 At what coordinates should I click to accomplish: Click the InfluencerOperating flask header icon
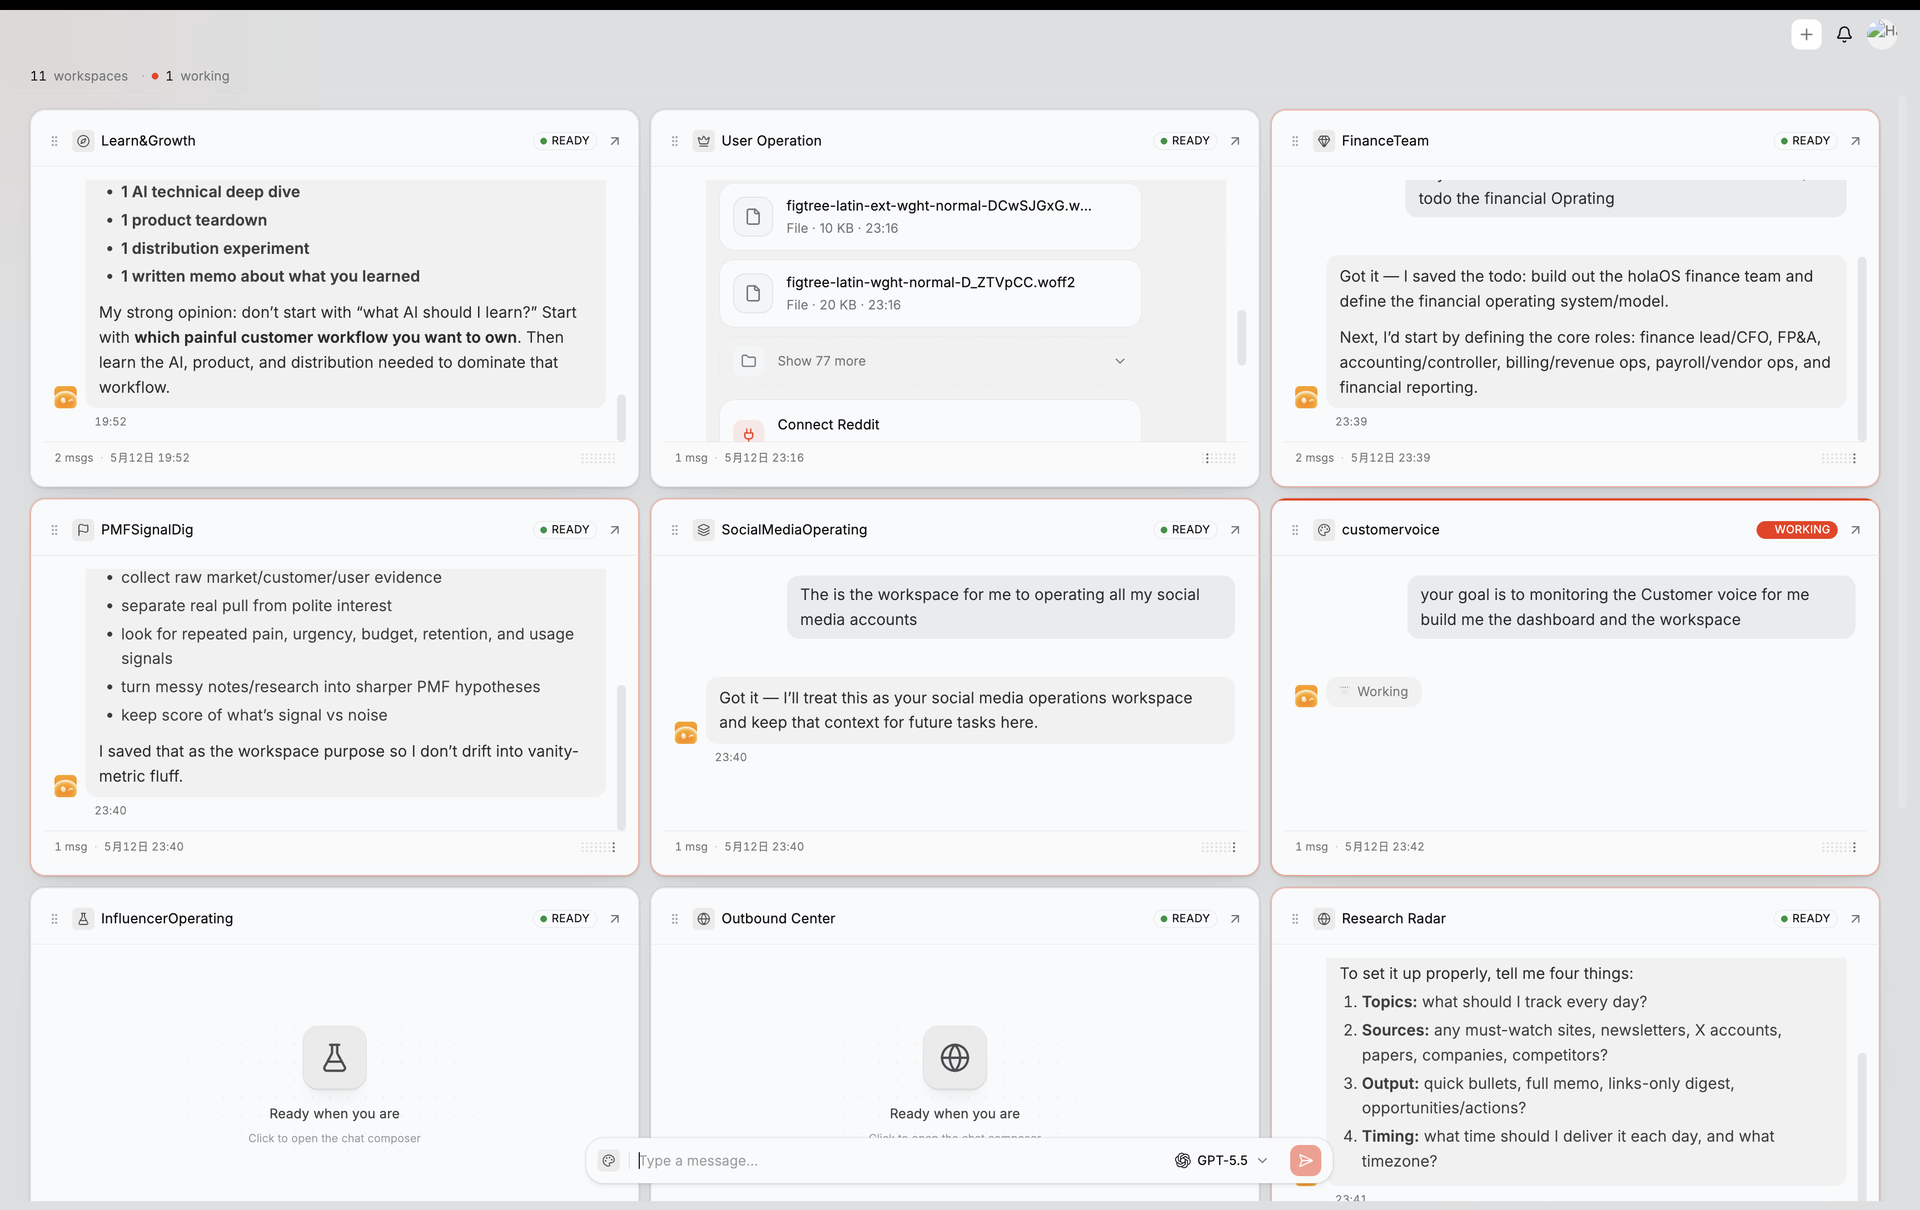[84, 919]
